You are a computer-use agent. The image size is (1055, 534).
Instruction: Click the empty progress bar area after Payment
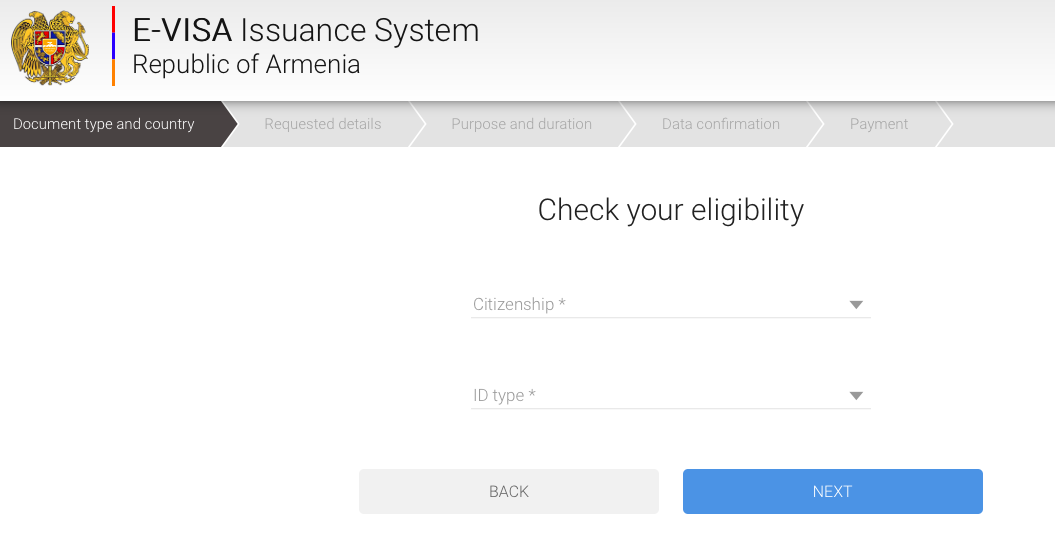coord(1000,124)
